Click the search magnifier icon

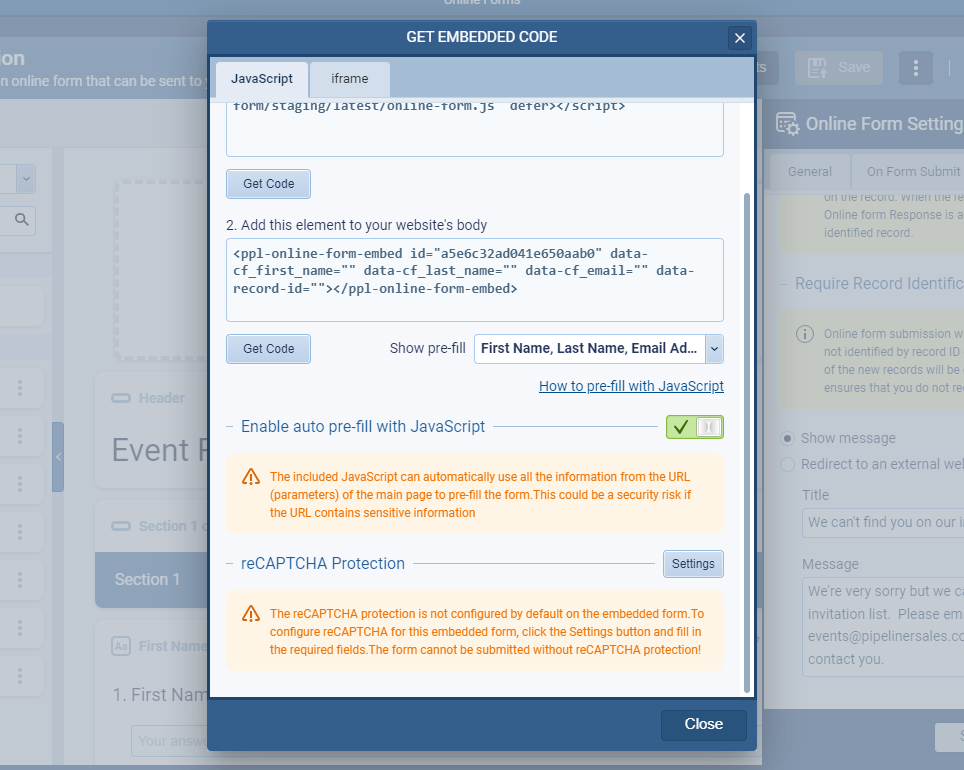tap(21, 219)
